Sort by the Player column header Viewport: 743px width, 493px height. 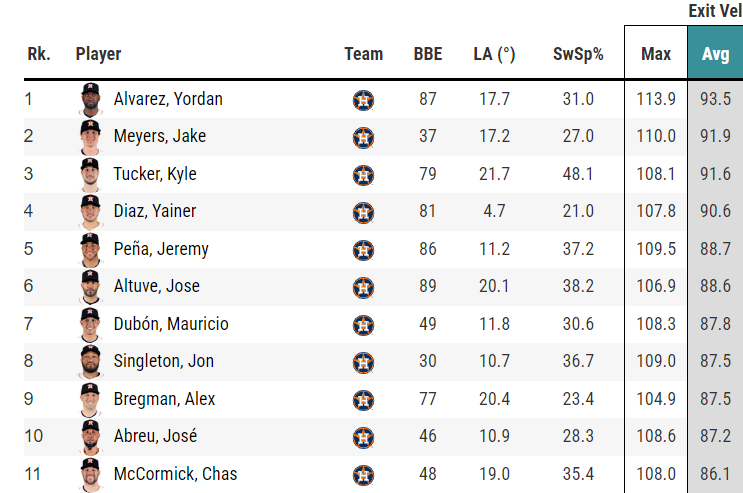pyautogui.click(x=98, y=54)
